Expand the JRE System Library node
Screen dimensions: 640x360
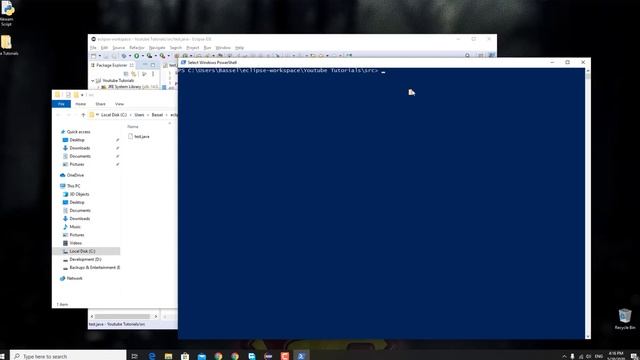(x=98, y=87)
